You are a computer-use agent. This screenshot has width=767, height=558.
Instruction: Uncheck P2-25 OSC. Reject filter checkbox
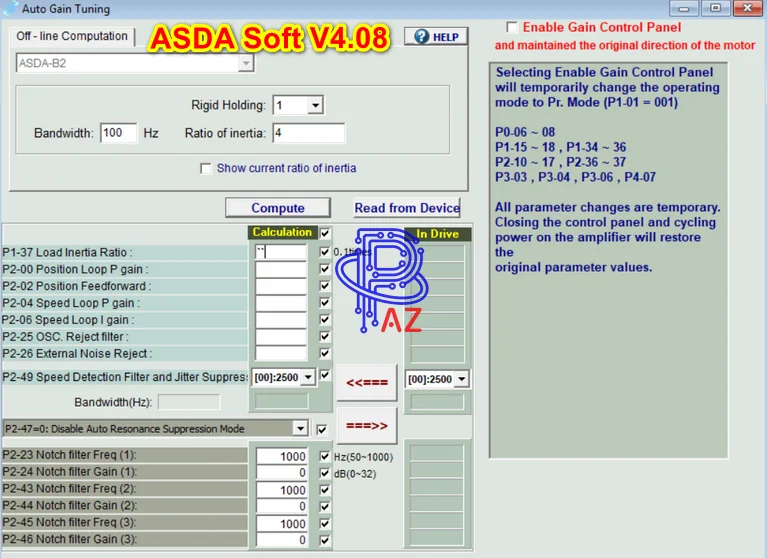point(324,336)
